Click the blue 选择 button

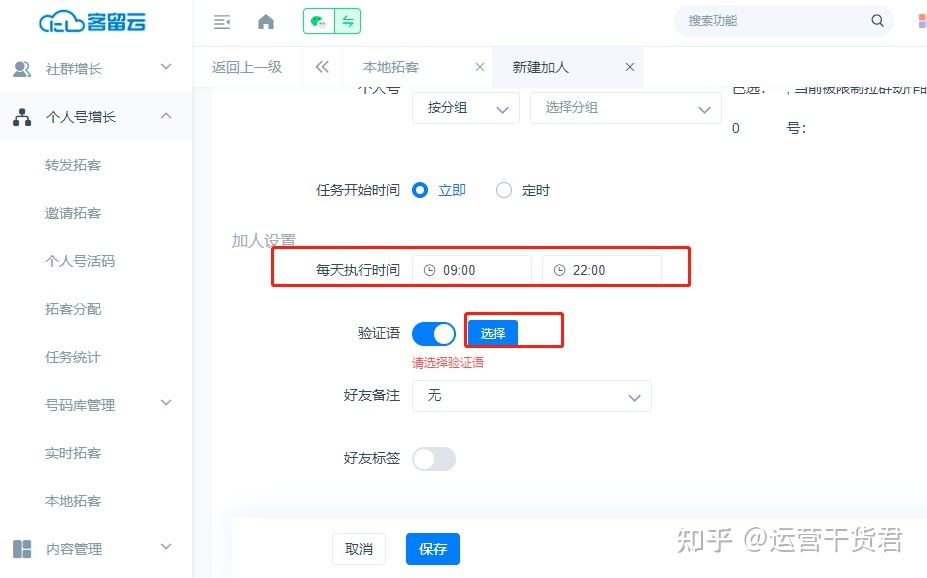point(492,333)
